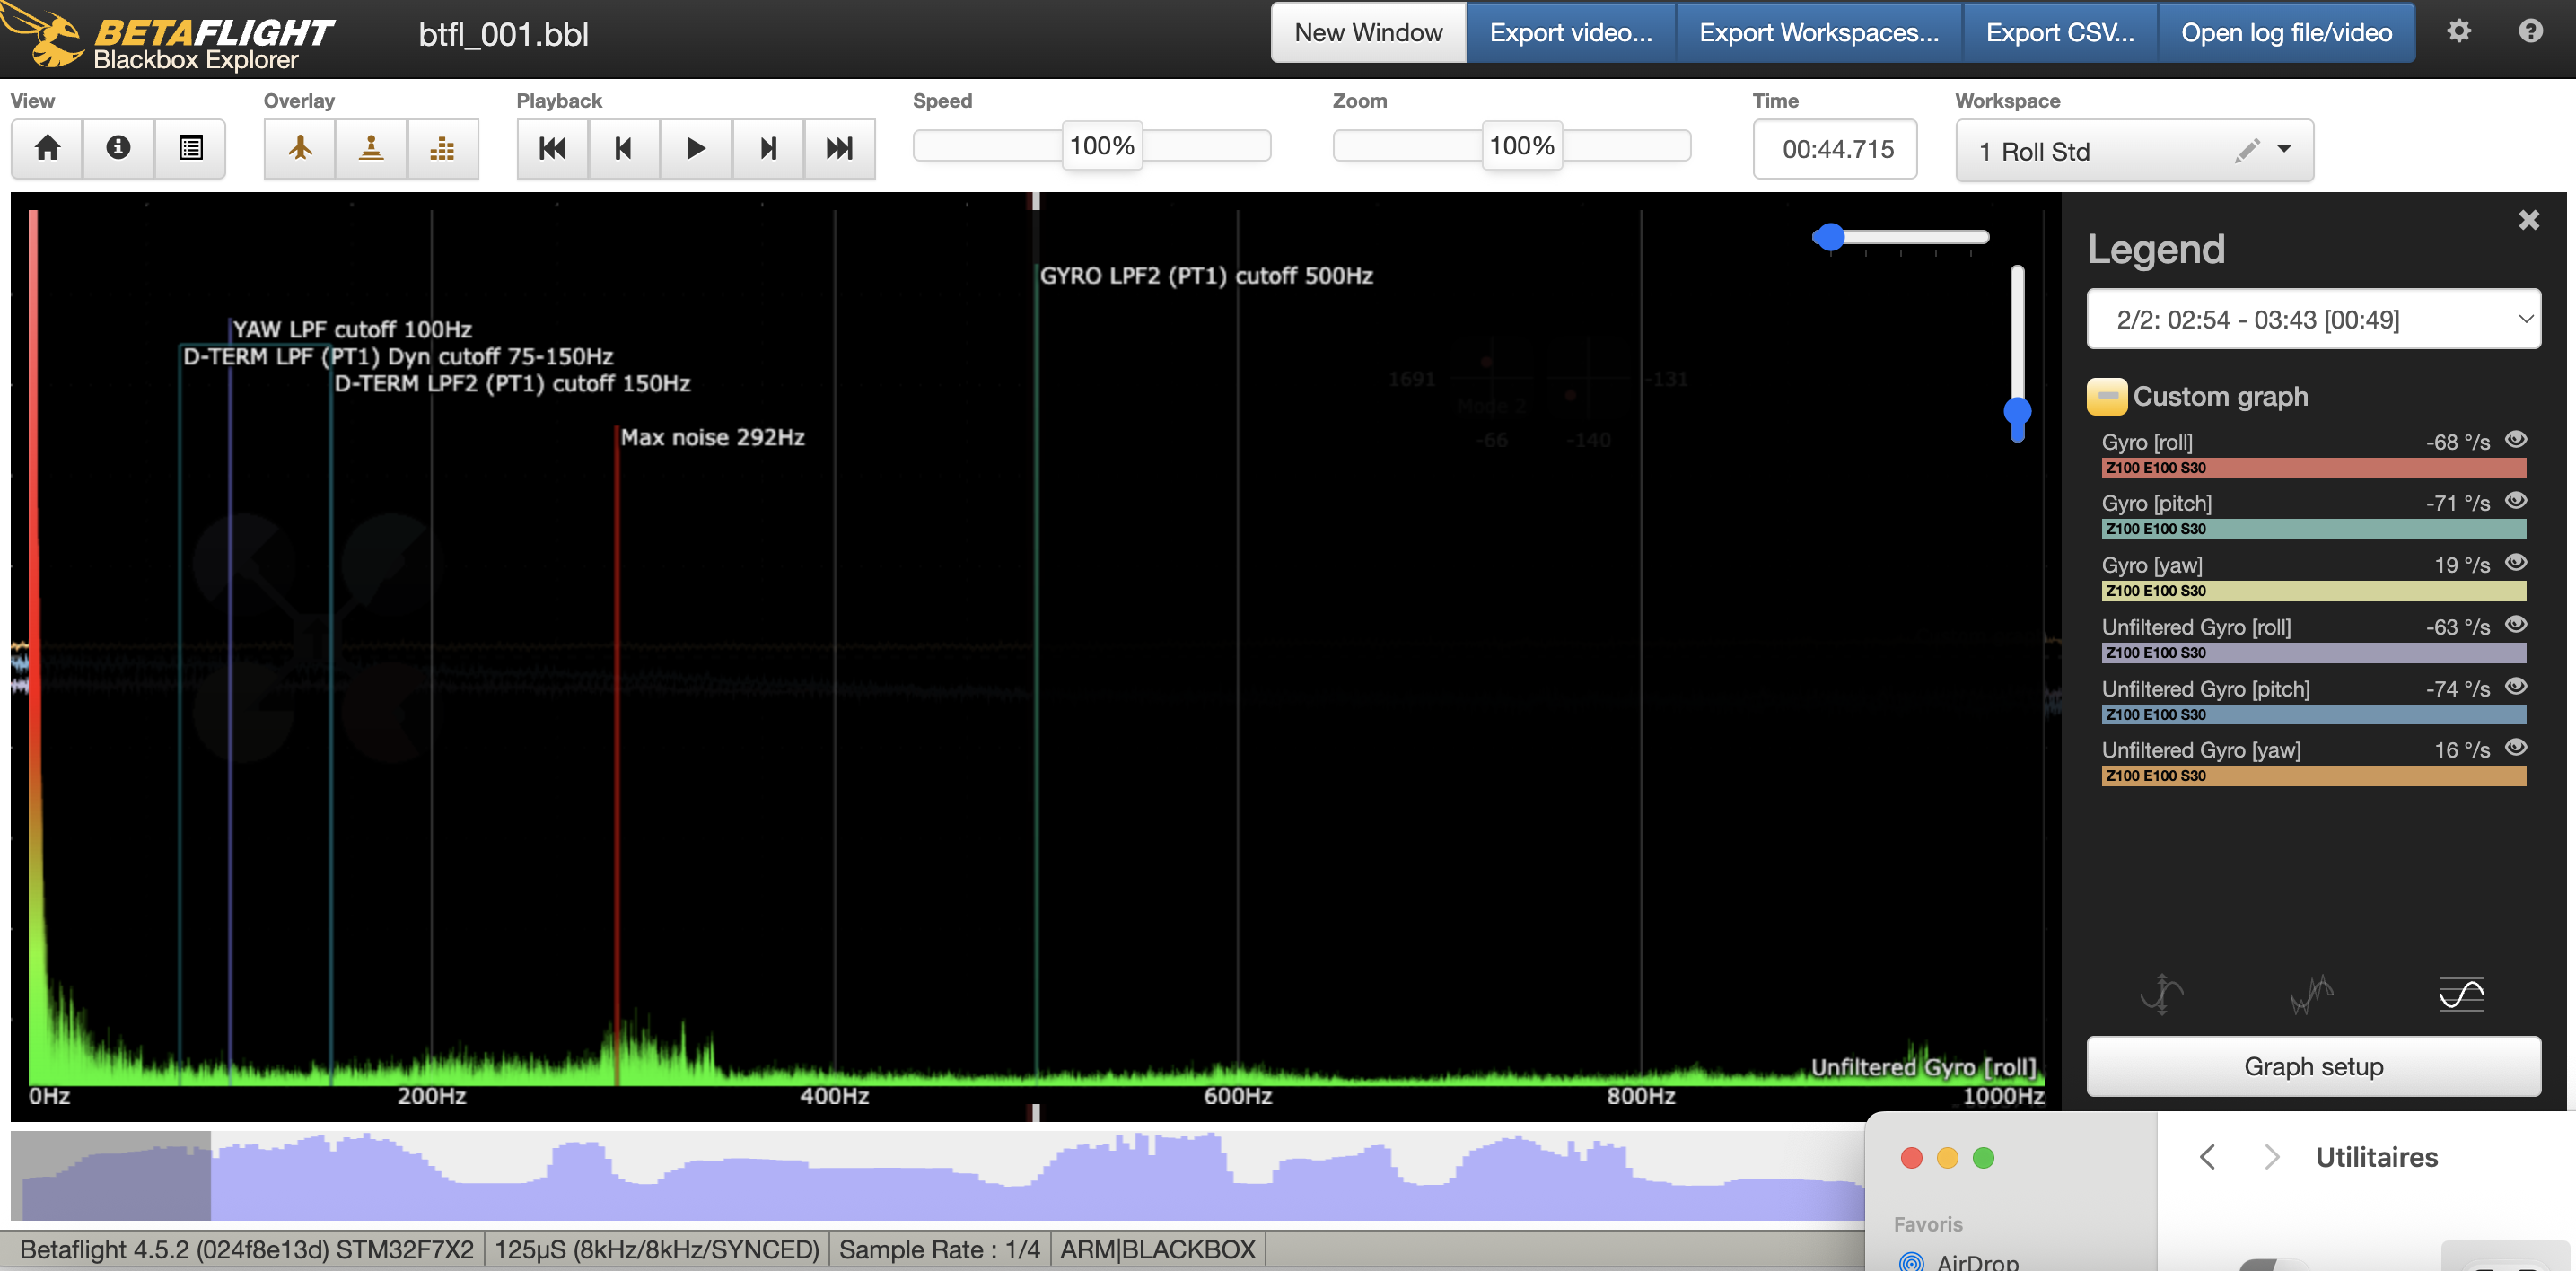Hide the Gyro [roll] trace
The width and height of the screenshot is (2576, 1271).
tap(2516, 440)
